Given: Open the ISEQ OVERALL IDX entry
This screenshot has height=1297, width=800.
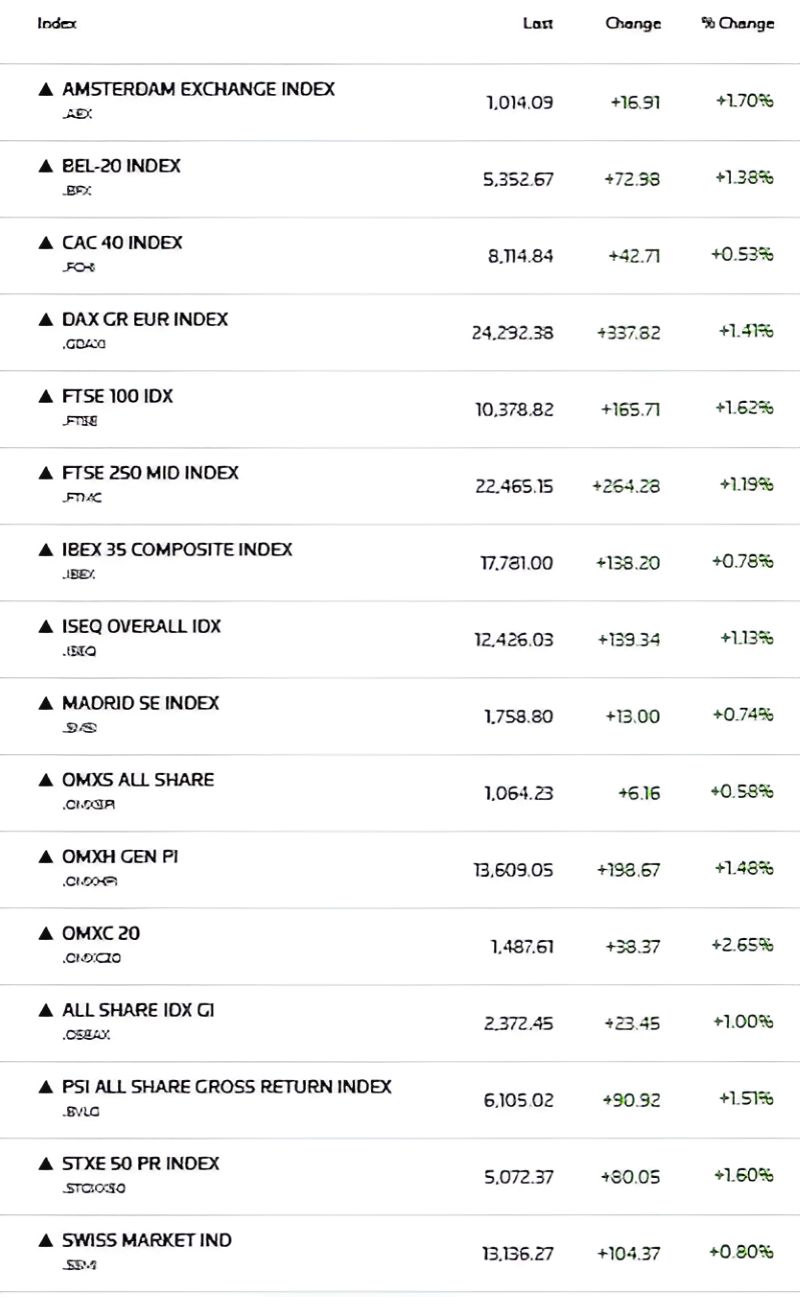Looking at the screenshot, I should coord(141,627).
